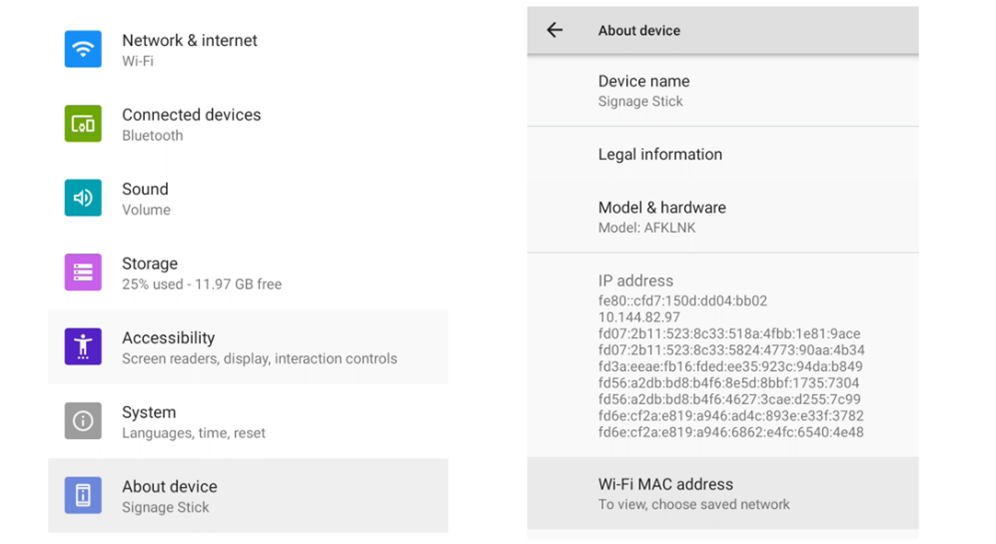
Task: Open Legal information
Action: coord(721,154)
